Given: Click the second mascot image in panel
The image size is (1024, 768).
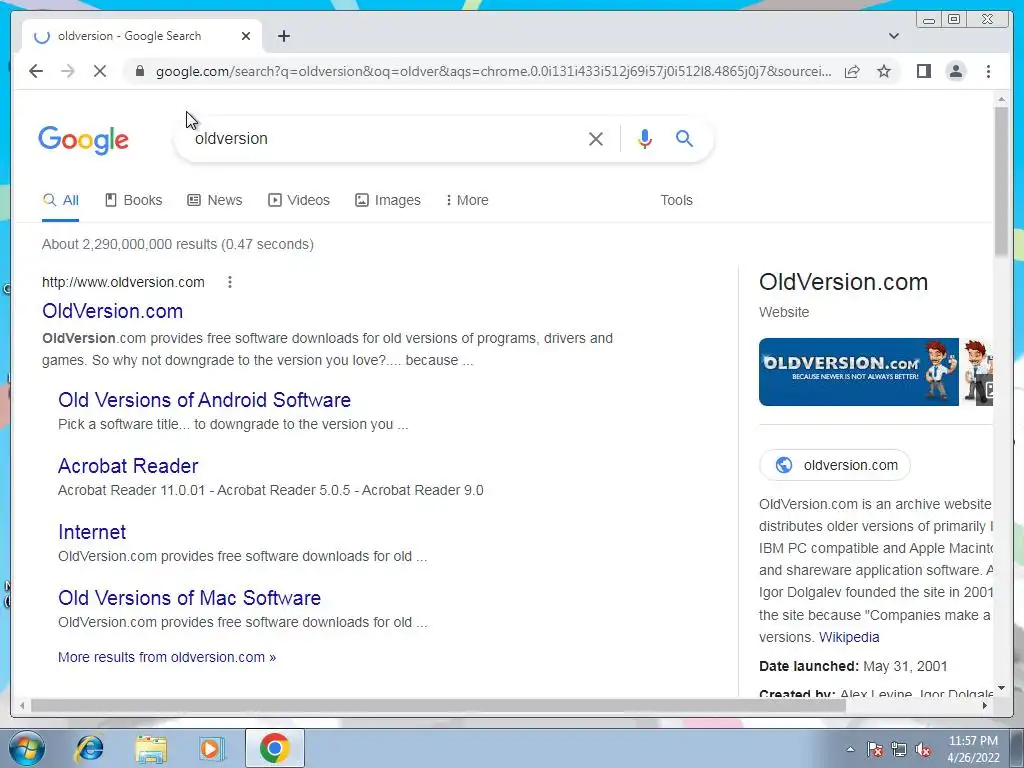Looking at the screenshot, I should pyautogui.click(x=978, y=372).
